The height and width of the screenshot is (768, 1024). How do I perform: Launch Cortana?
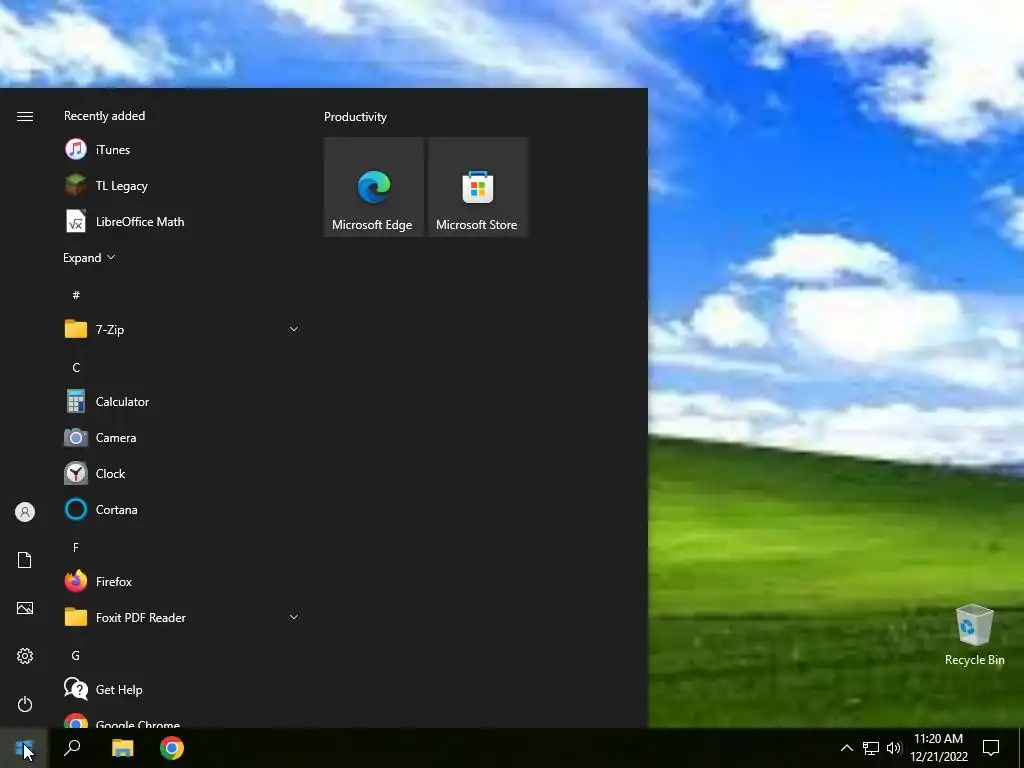click(183, 509)
